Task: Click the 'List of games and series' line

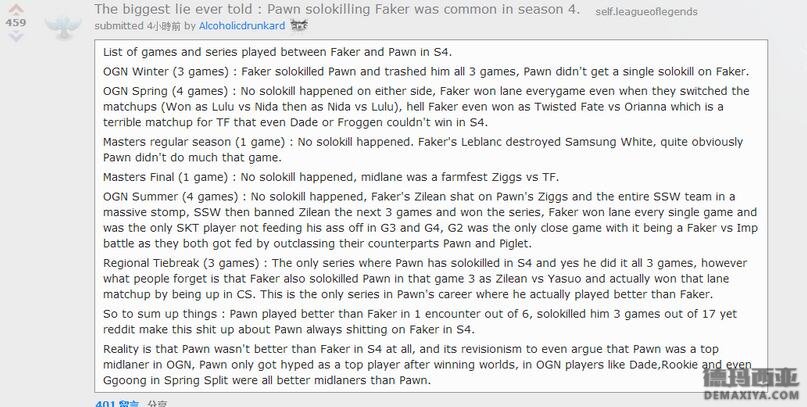Action: coord(277,52)
